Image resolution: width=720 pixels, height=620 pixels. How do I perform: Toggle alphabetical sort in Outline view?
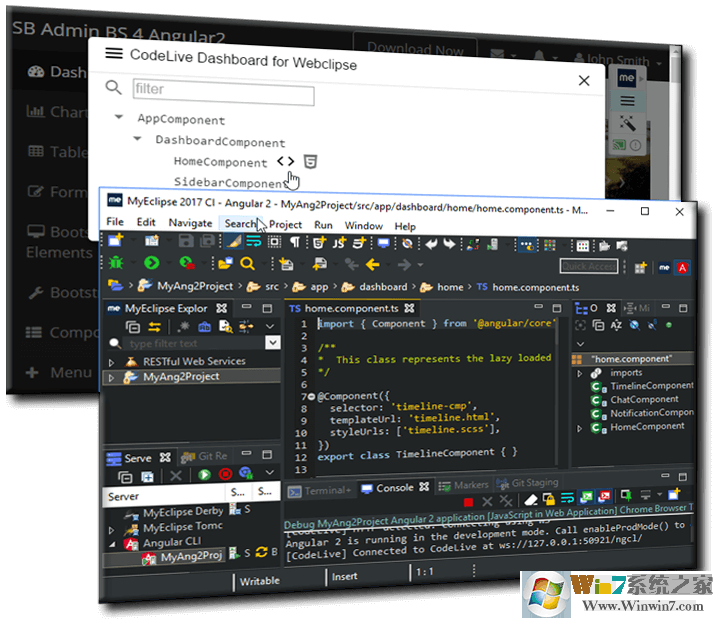[x=616, y=325]
